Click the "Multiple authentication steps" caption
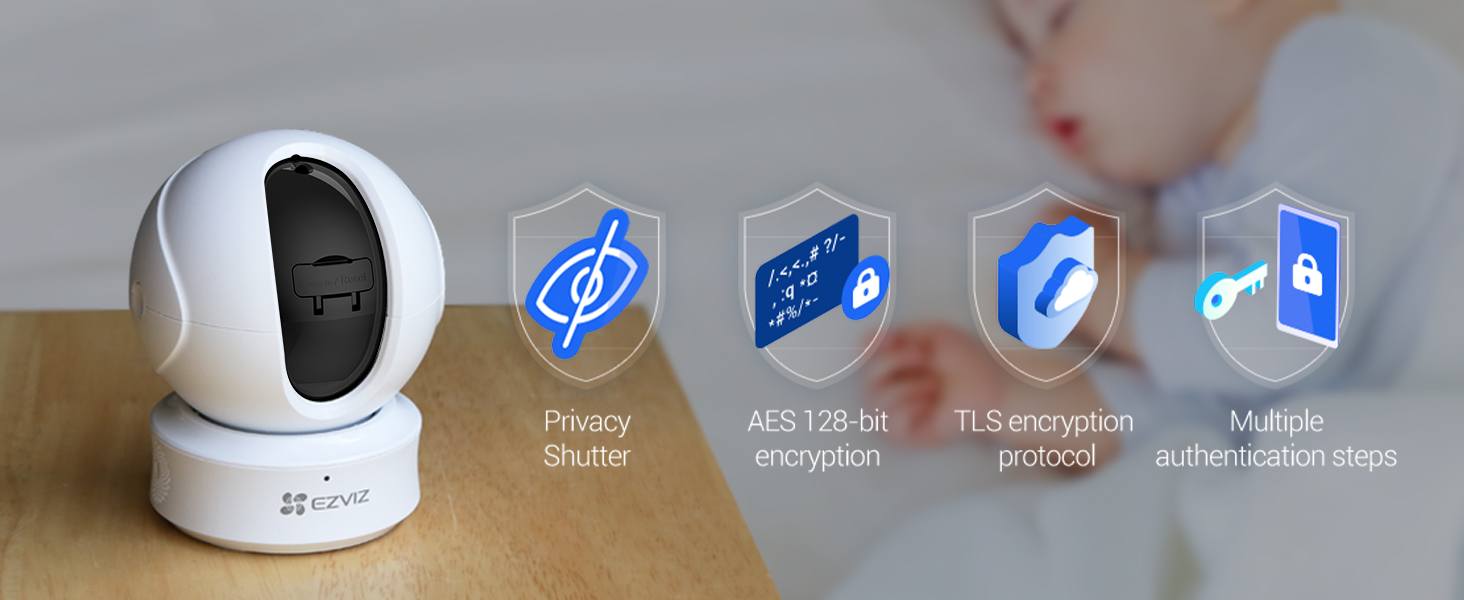 1276,439
